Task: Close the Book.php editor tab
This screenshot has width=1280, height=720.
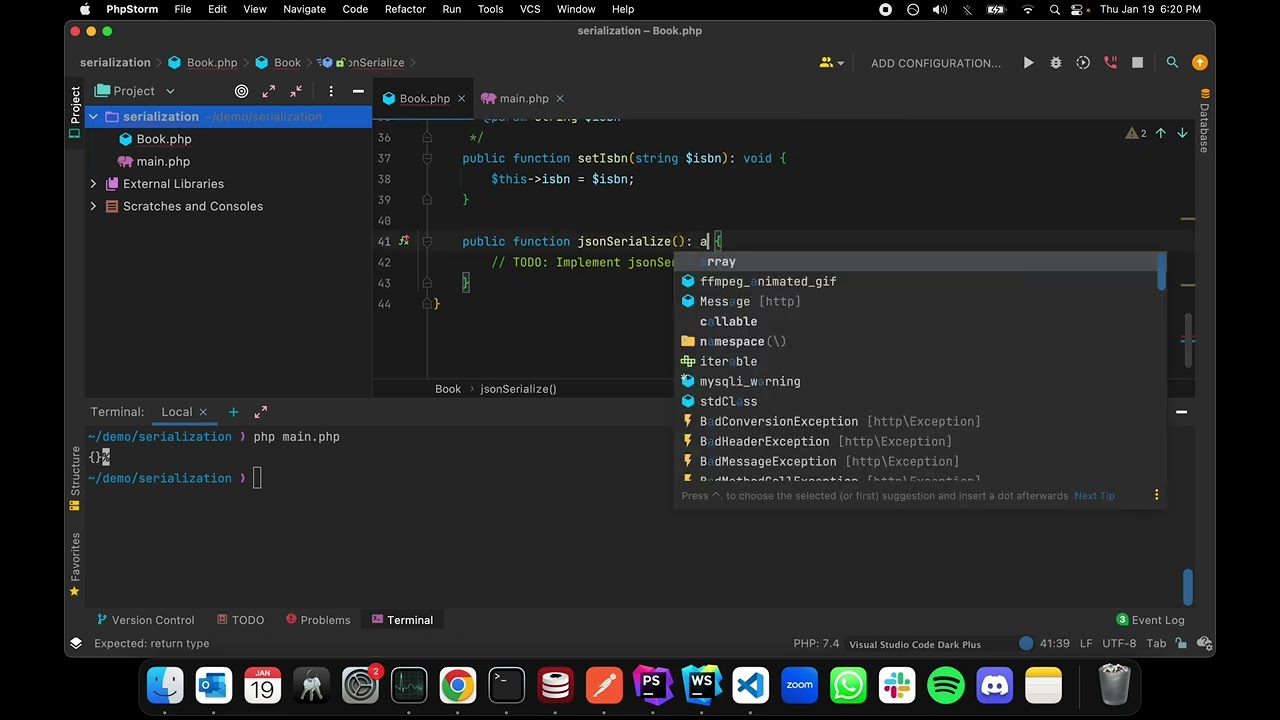Action: 462,98
